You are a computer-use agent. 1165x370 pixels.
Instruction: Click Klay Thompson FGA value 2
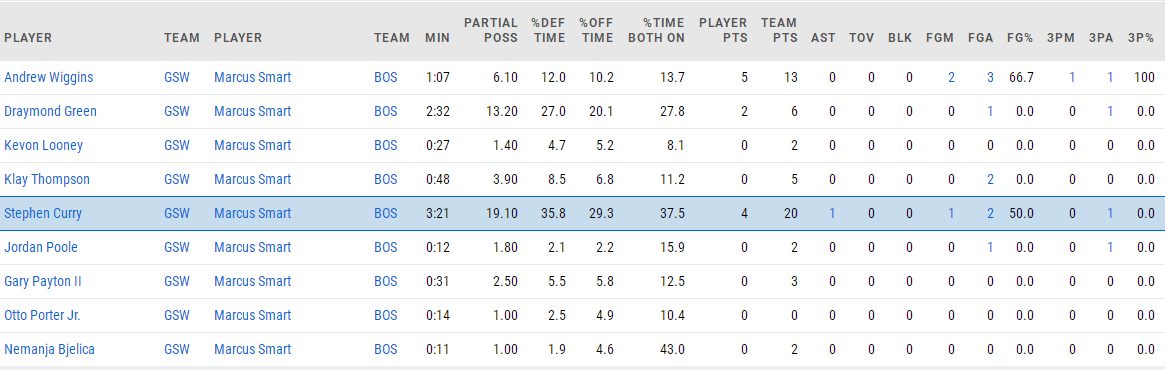(990, 179)
